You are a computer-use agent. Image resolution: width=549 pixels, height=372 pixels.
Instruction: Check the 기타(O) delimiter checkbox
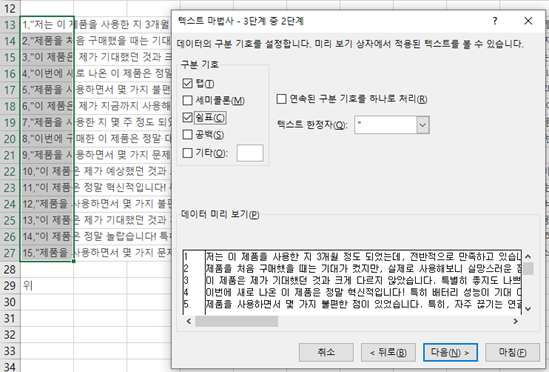point(188,153)
